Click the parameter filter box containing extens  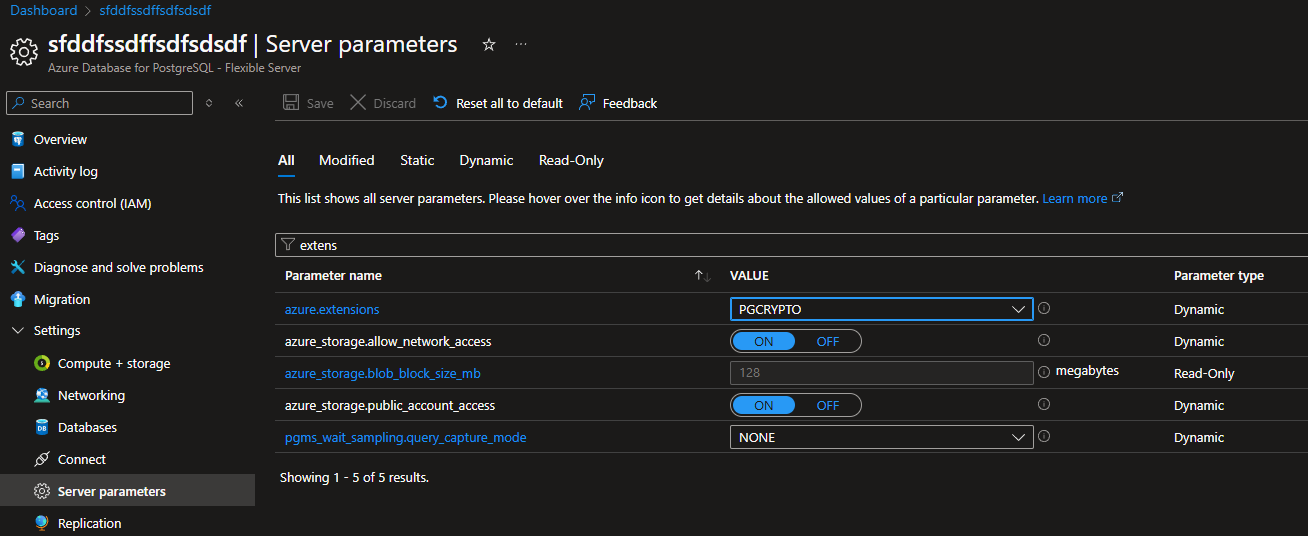tap(791, 244)
